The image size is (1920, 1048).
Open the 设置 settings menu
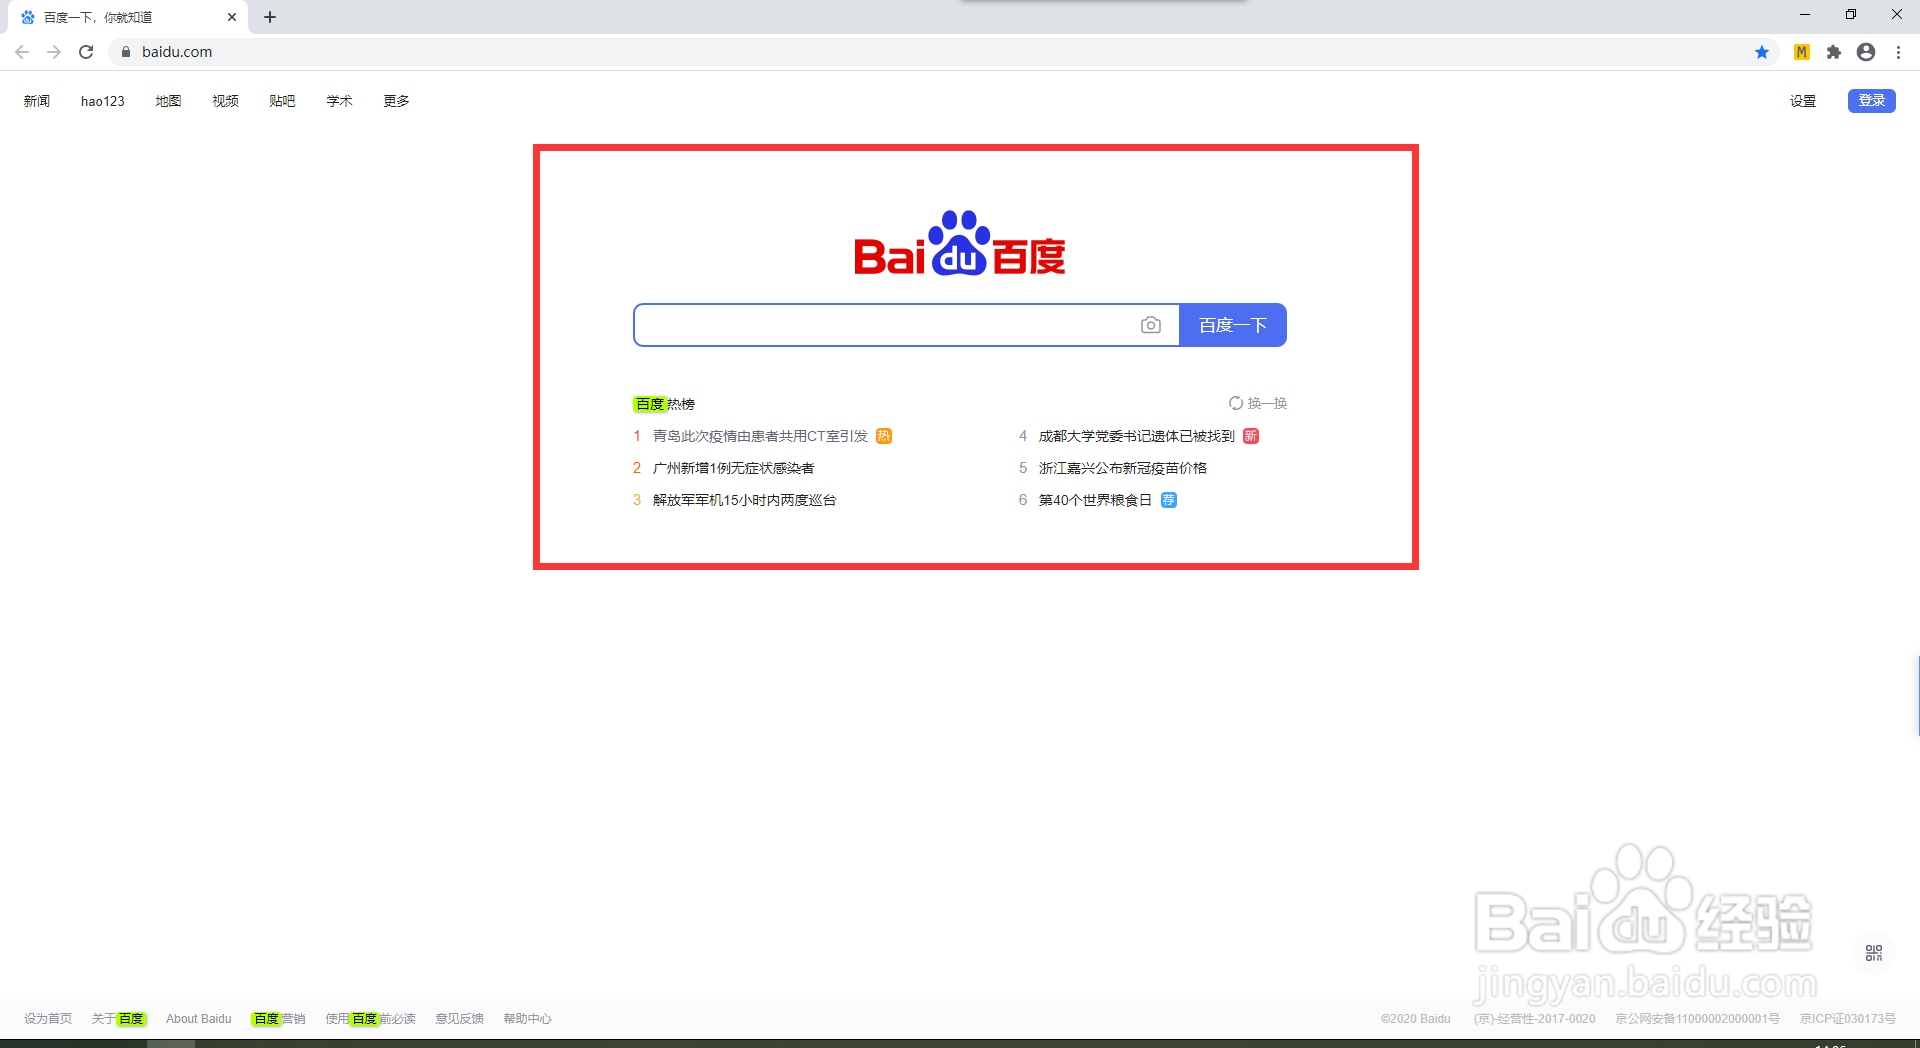1803,101
